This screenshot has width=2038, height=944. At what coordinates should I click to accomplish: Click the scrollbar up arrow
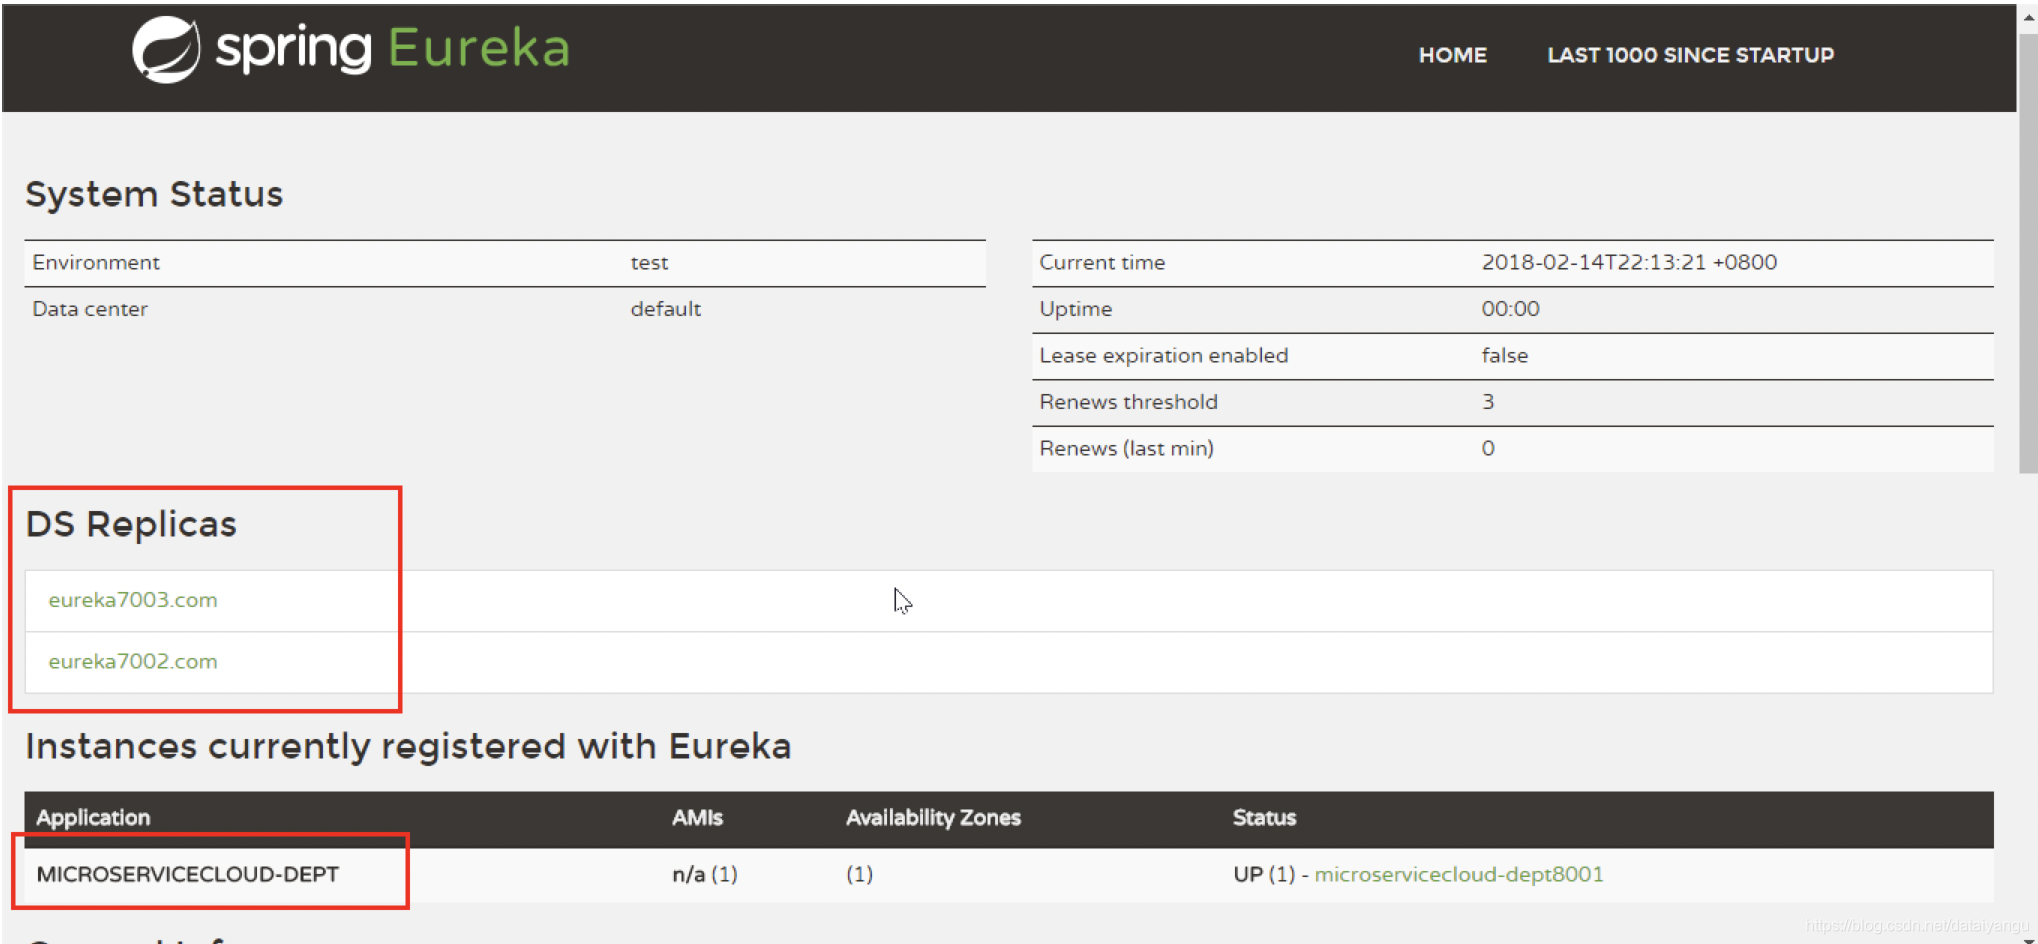coord(2028,18)
